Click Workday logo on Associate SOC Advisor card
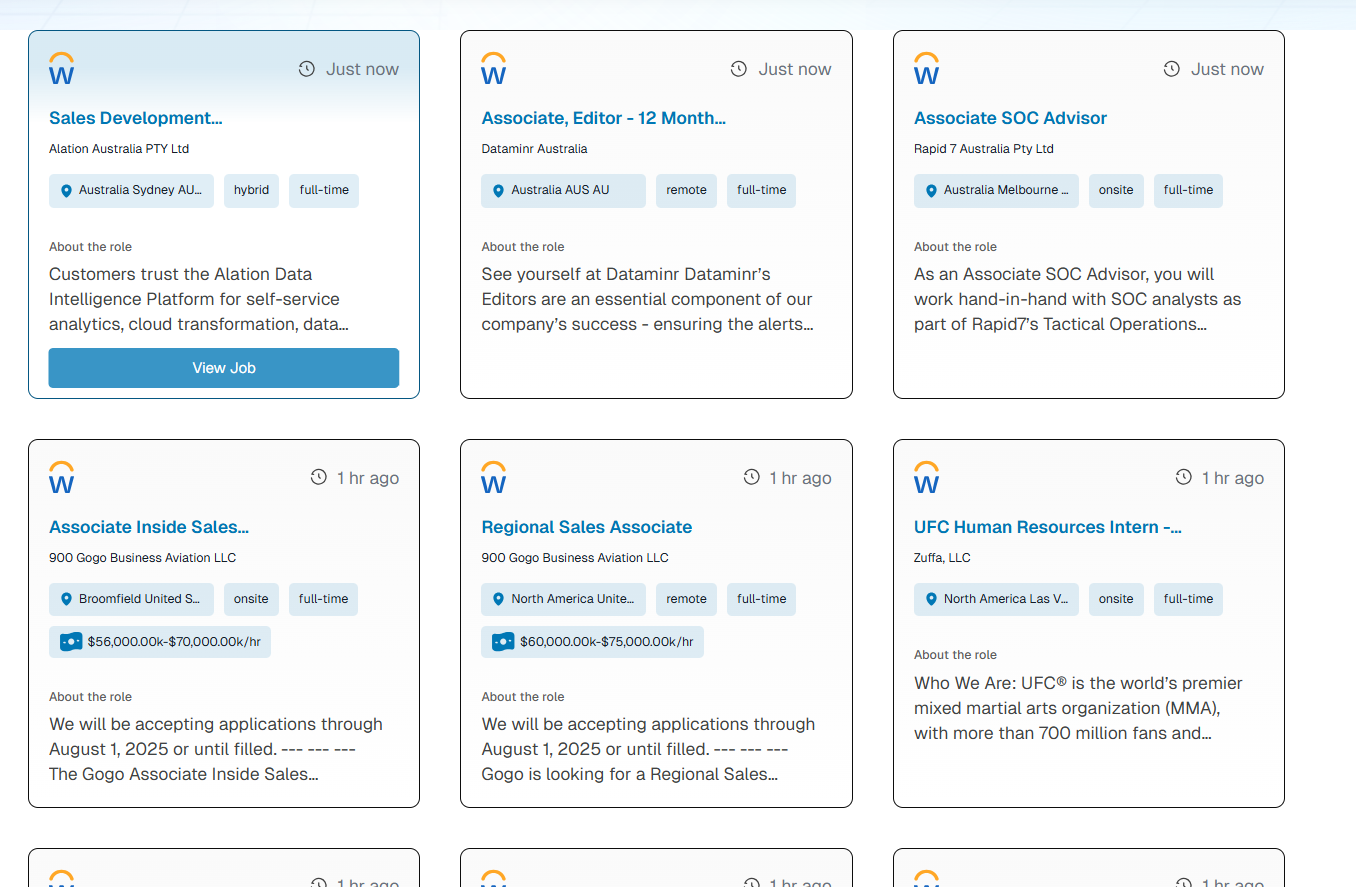This screenshot has height=887, width=1356. pyautogui.click(x=927, y=68)
